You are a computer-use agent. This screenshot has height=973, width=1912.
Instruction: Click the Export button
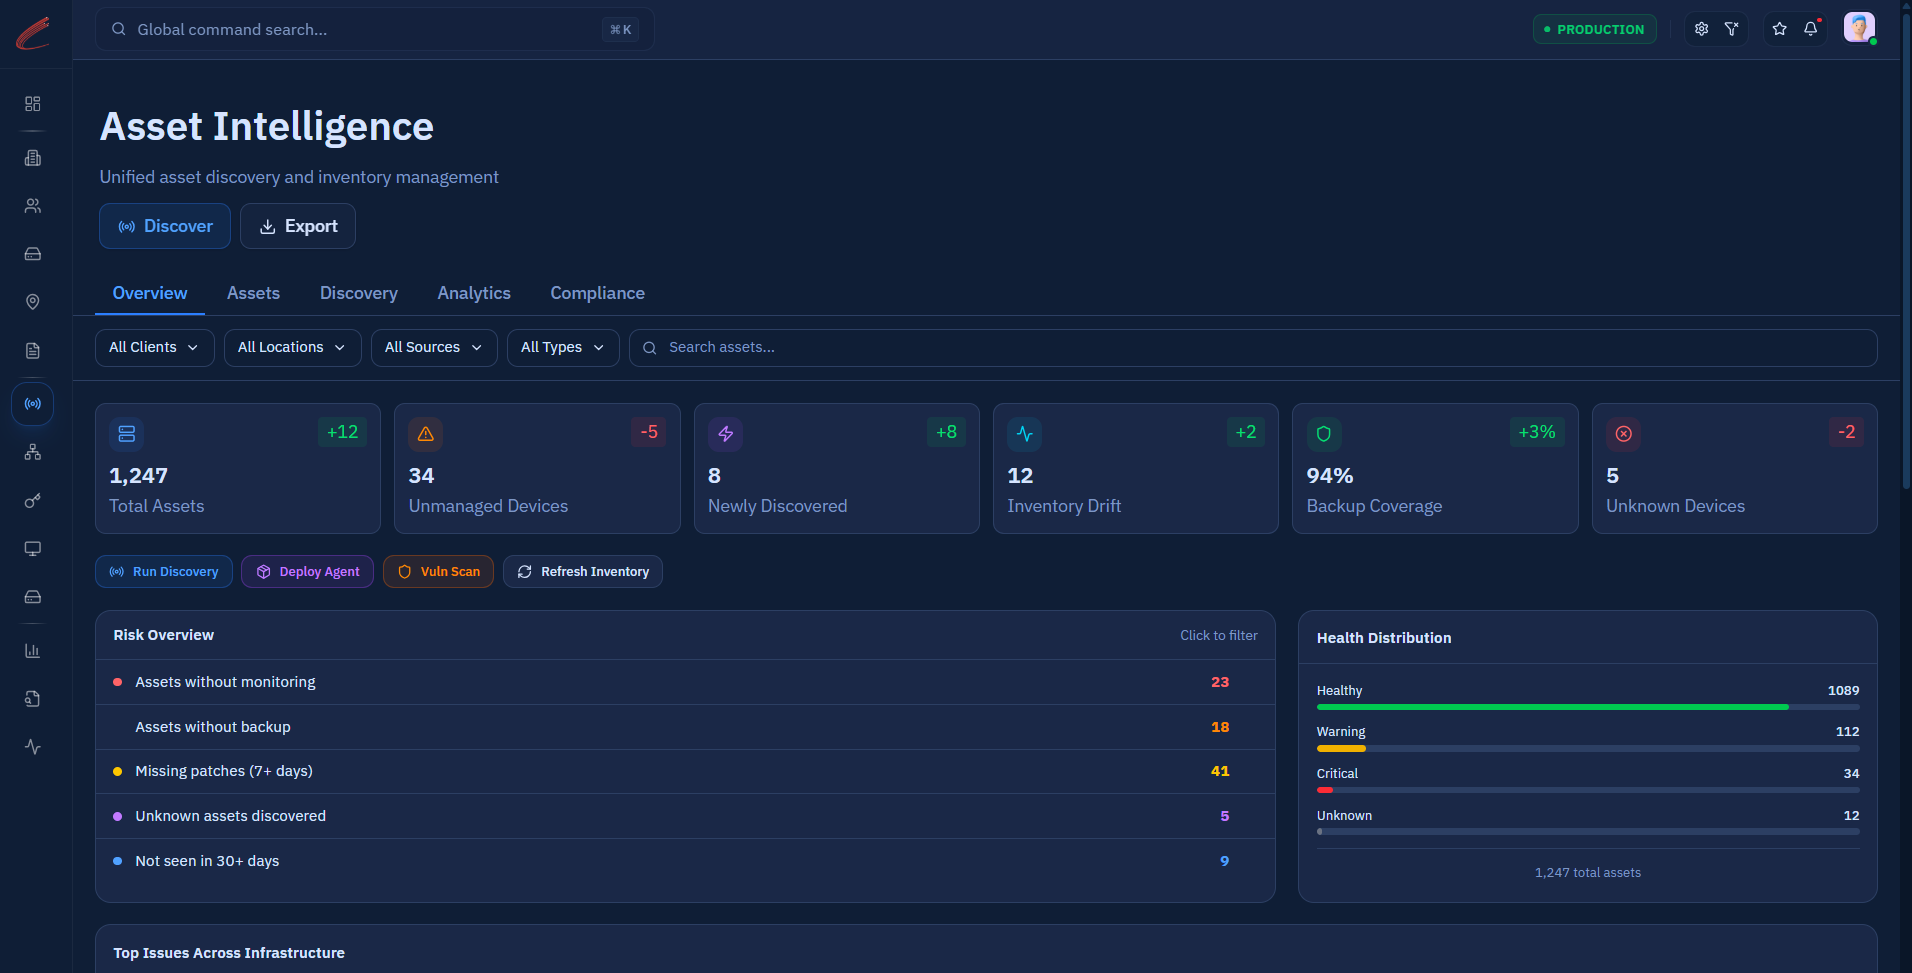(298, 226)
